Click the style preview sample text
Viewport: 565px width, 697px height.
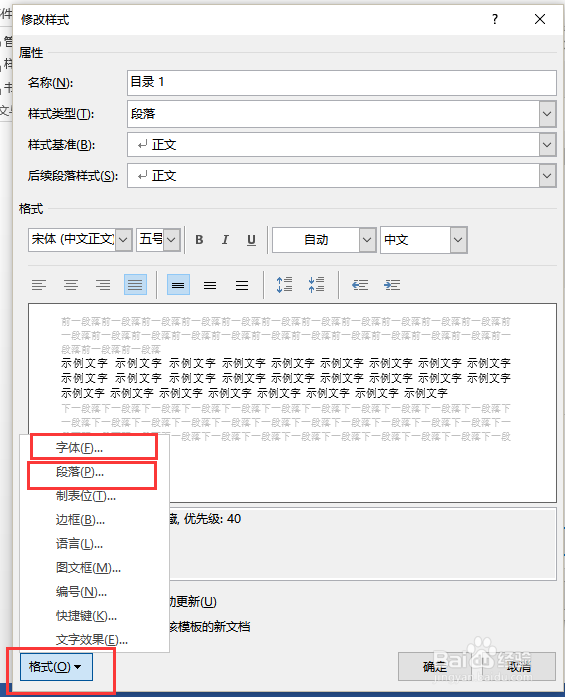(285, 378)
